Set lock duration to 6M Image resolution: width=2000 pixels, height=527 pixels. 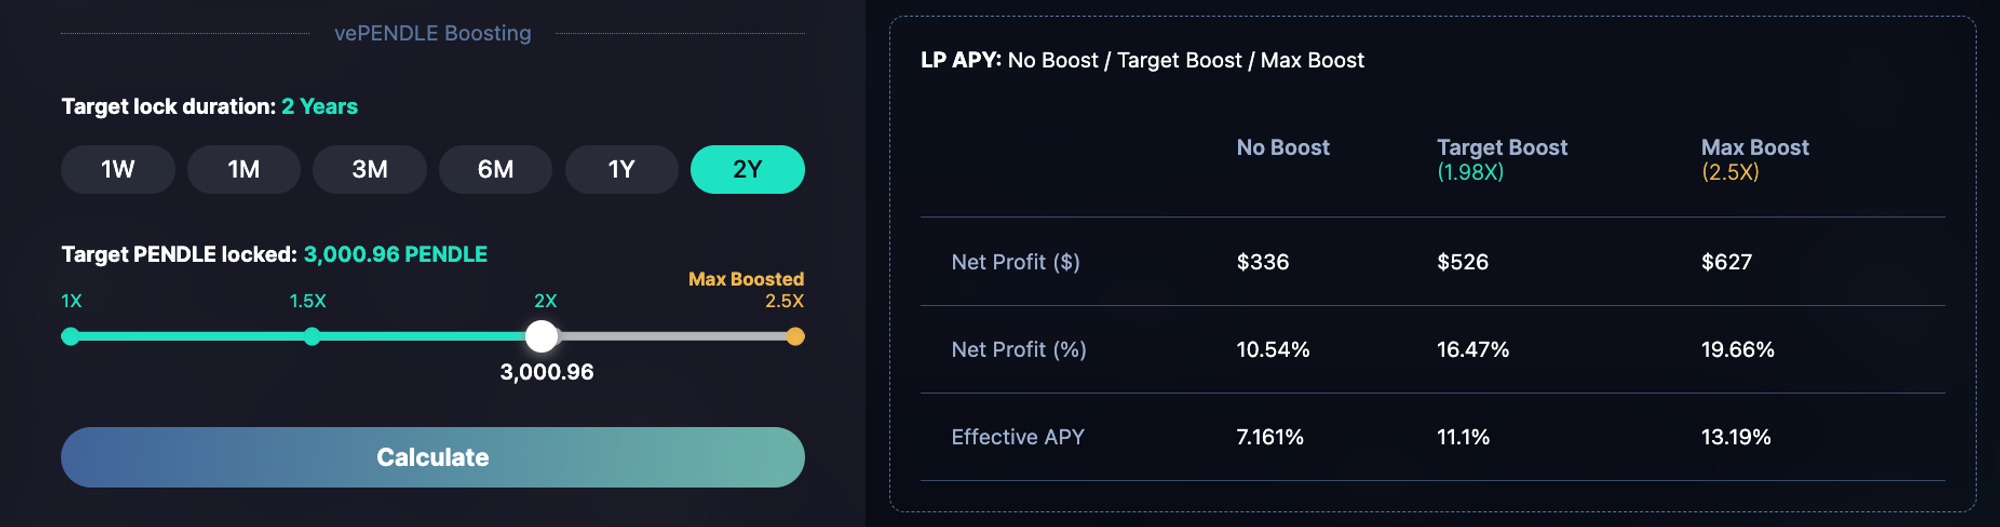[496, 169]
